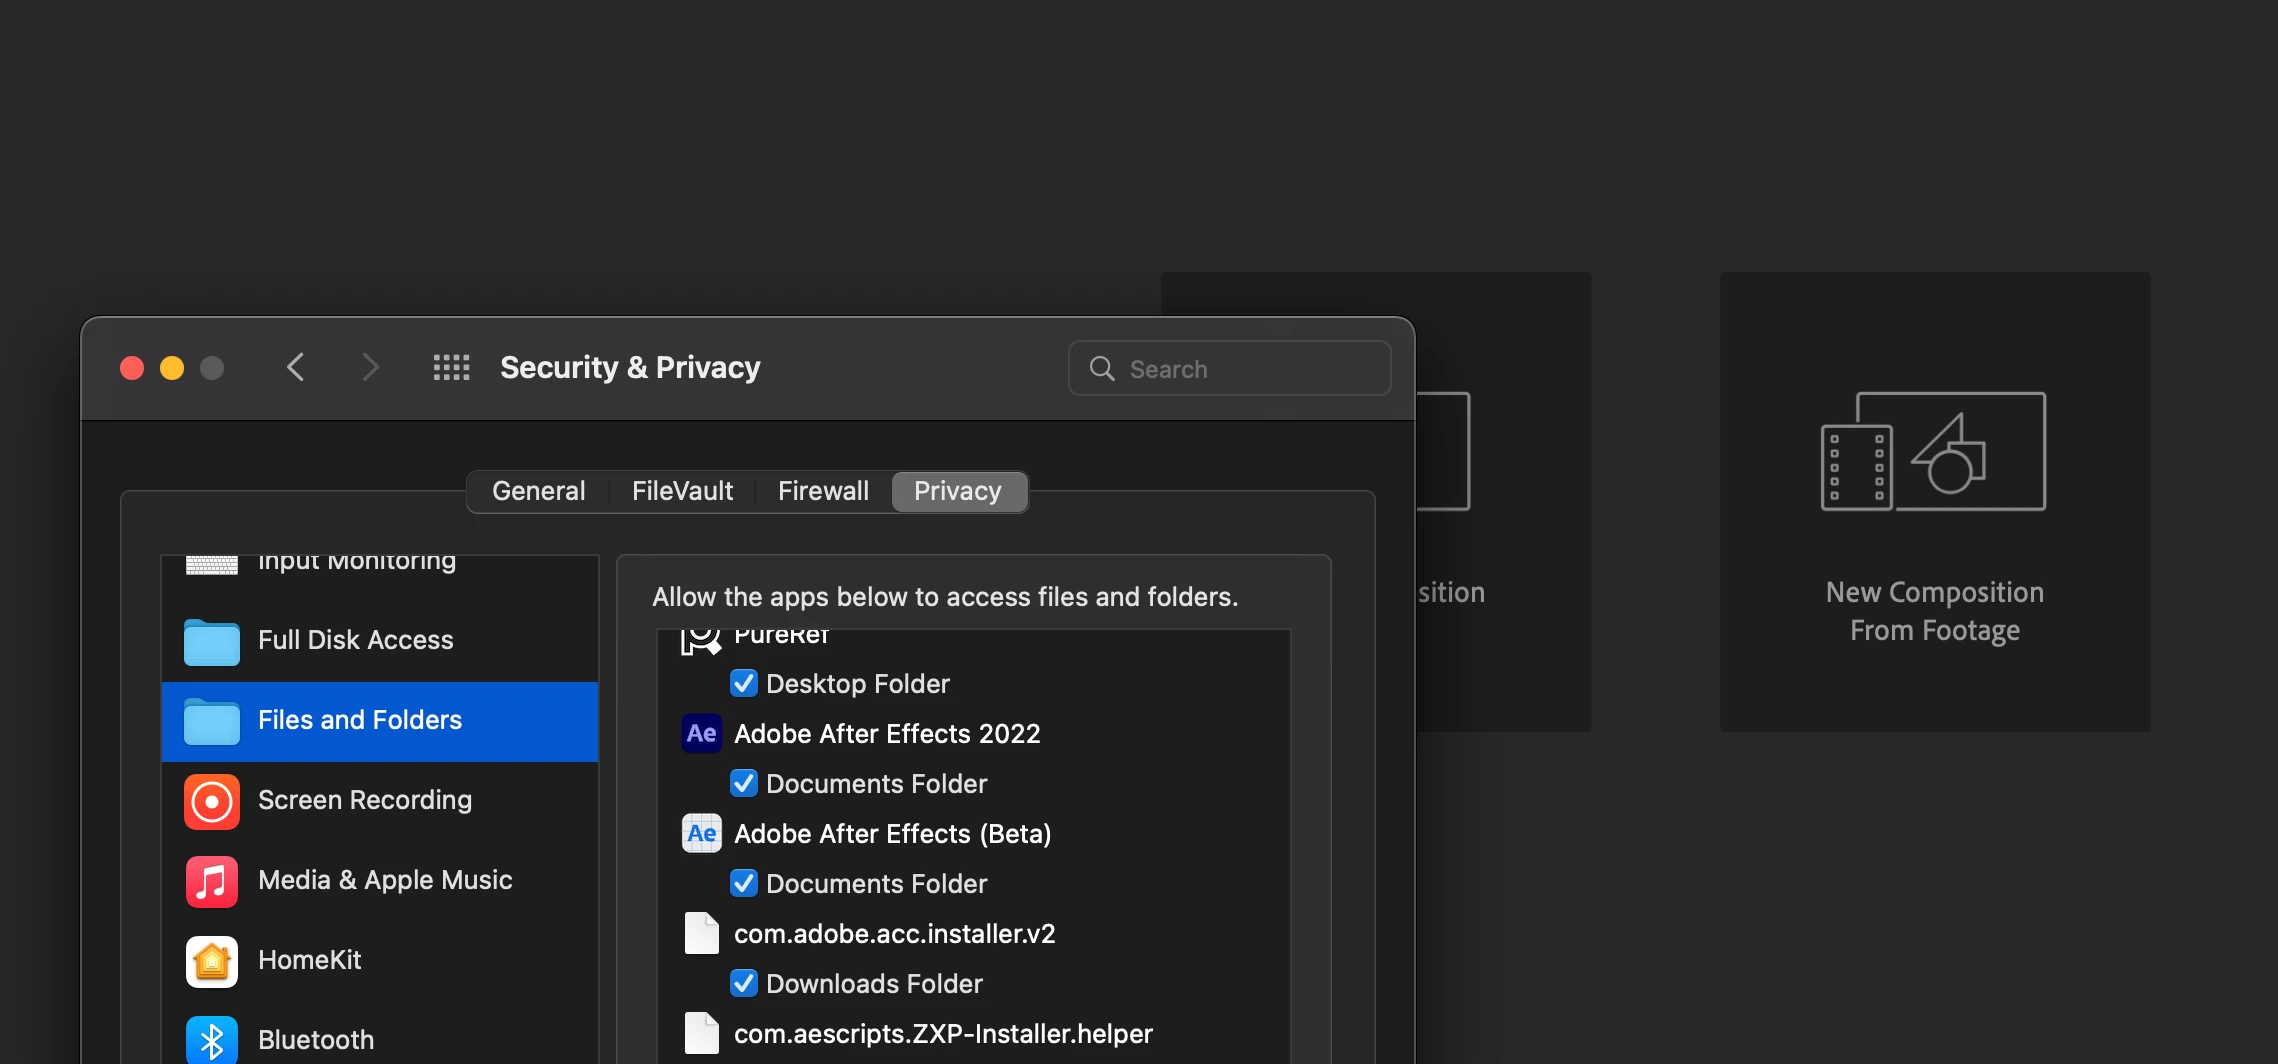Click the Media & Apple Music icon

point(212,881)
